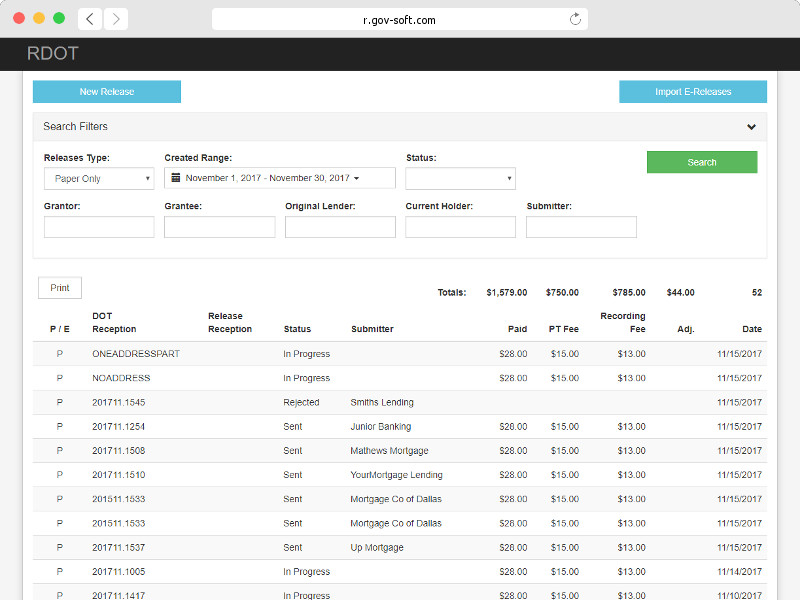
Task: Click submitter YourMortgage Lending
Action: tap(396, 475)
